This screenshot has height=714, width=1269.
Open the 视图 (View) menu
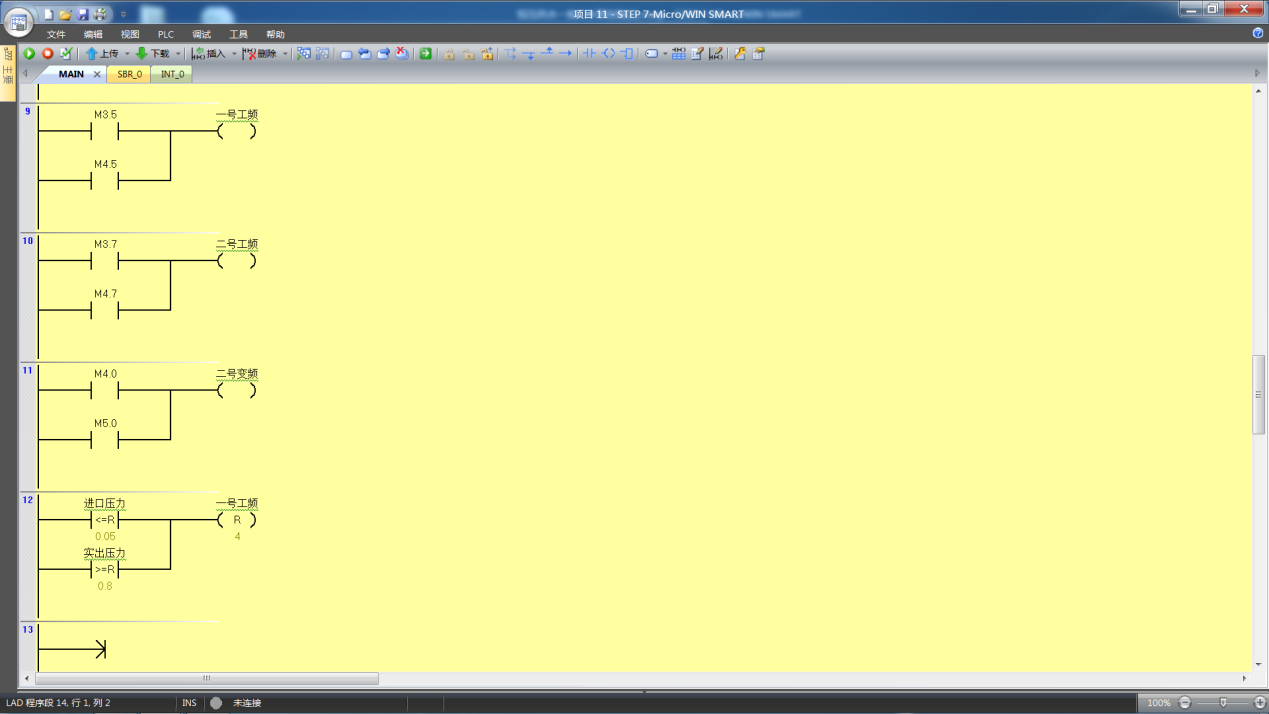point(130,34)
